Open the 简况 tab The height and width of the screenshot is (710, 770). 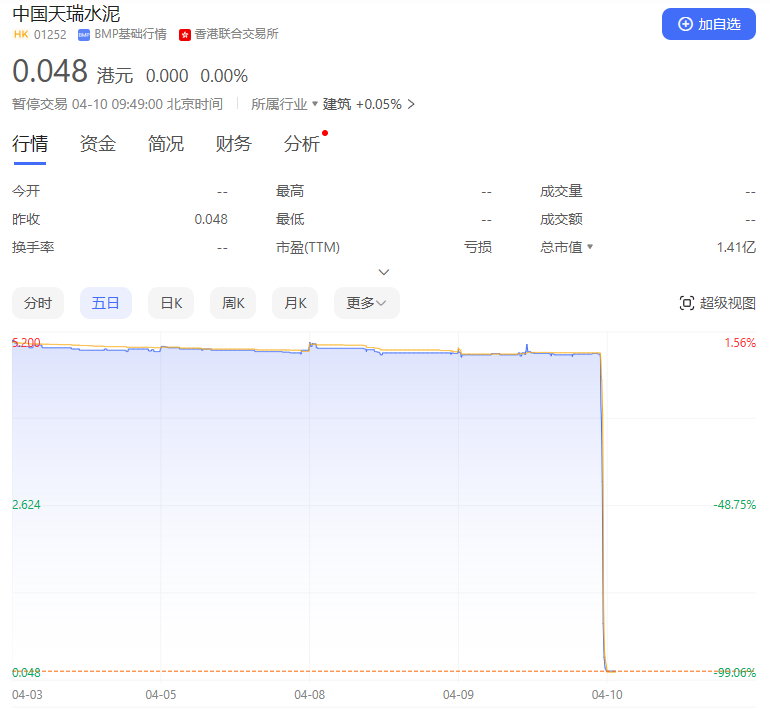click(165, 144)
